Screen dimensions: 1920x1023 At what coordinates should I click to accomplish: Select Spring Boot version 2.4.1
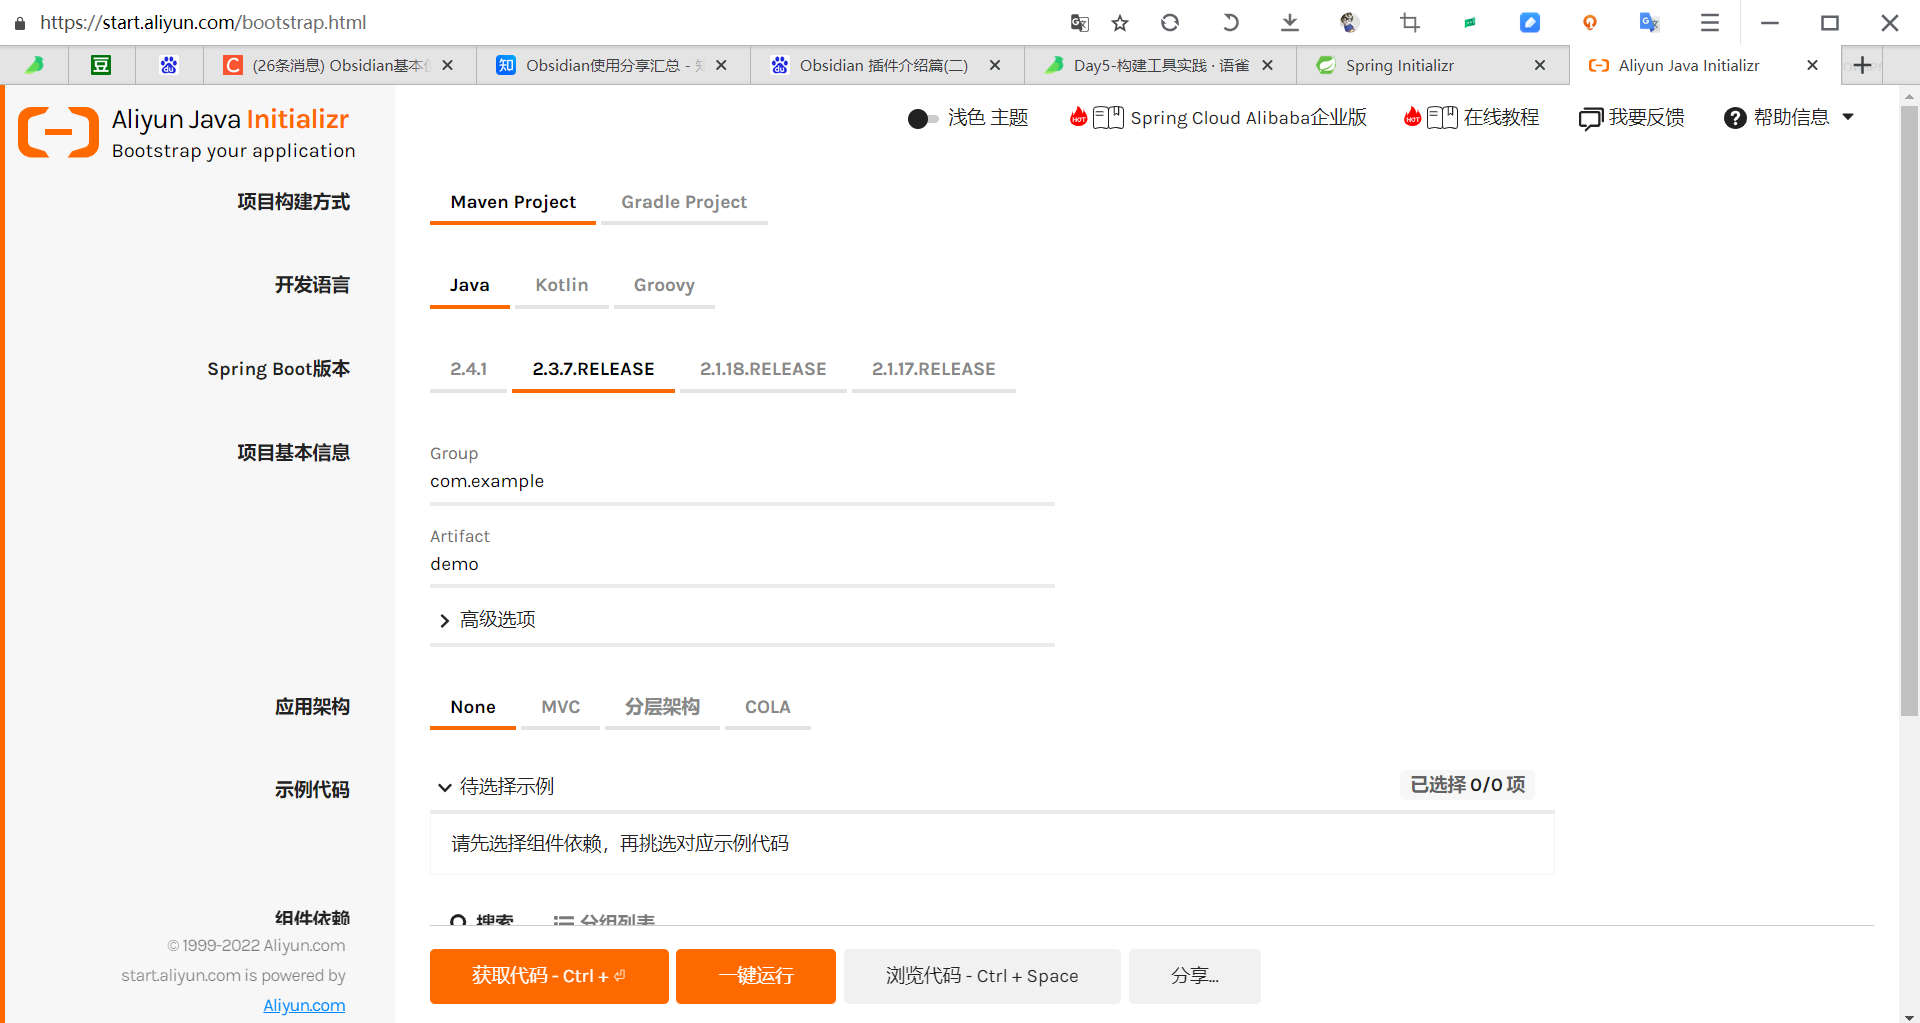pyautogui.click(x=468, y=369)
